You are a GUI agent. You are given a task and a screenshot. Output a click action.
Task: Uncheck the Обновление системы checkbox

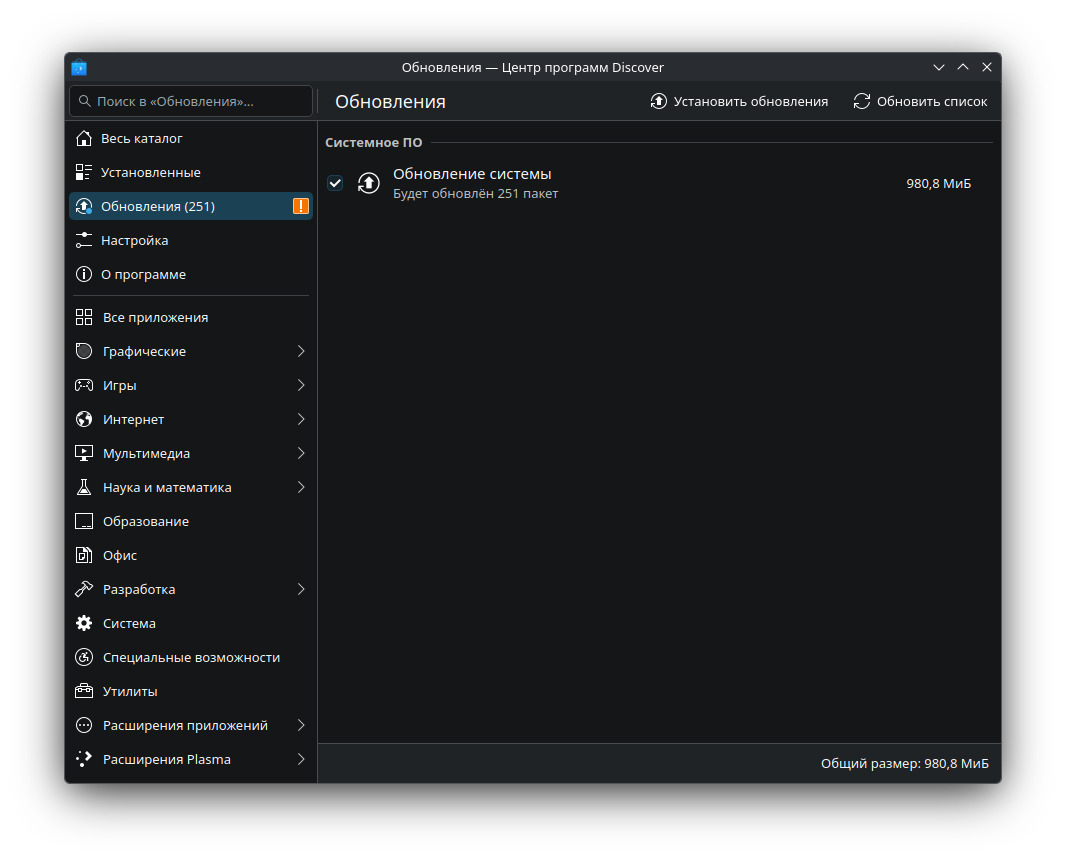pyautogui.click(x=335, y=183)
